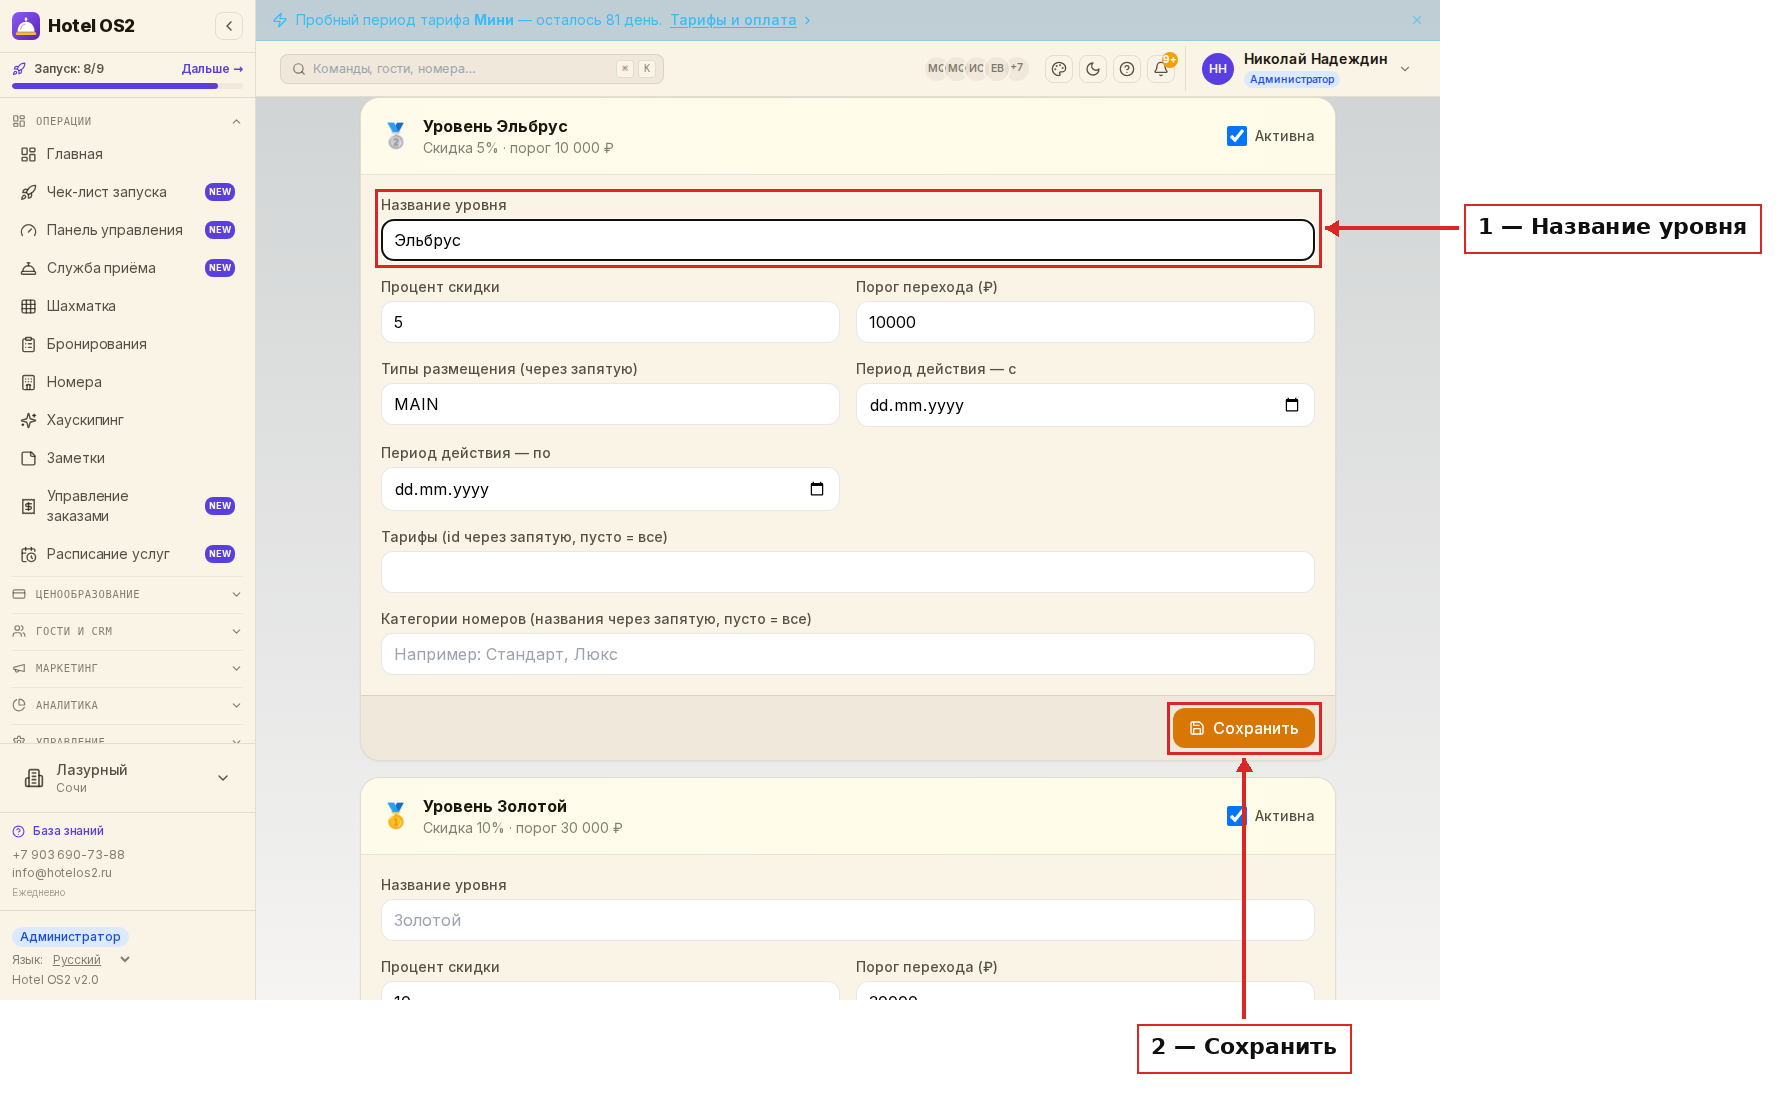This screenshot has width=1785, height=1097.
Task: Collapse the ОПЕРАЦИИ section
Action: (x=128, y=121)
